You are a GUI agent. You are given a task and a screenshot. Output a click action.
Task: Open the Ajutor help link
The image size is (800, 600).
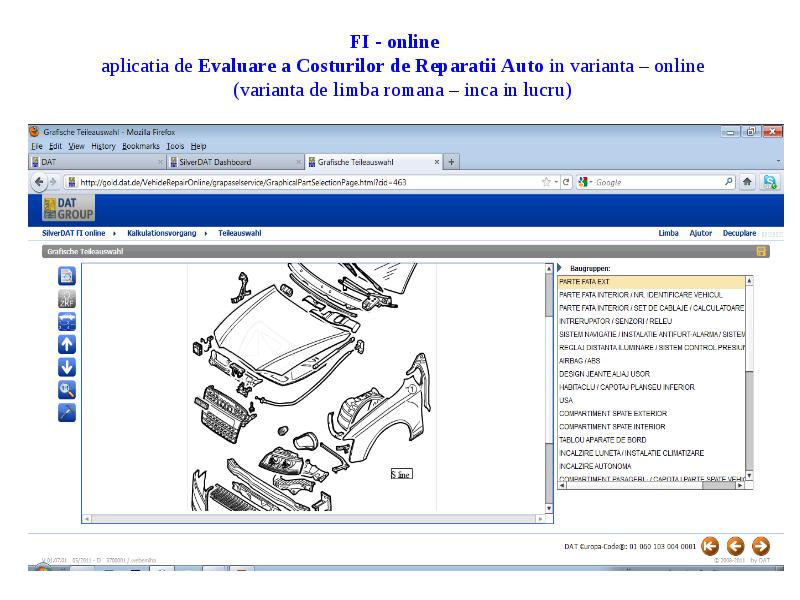pos(701,233)
